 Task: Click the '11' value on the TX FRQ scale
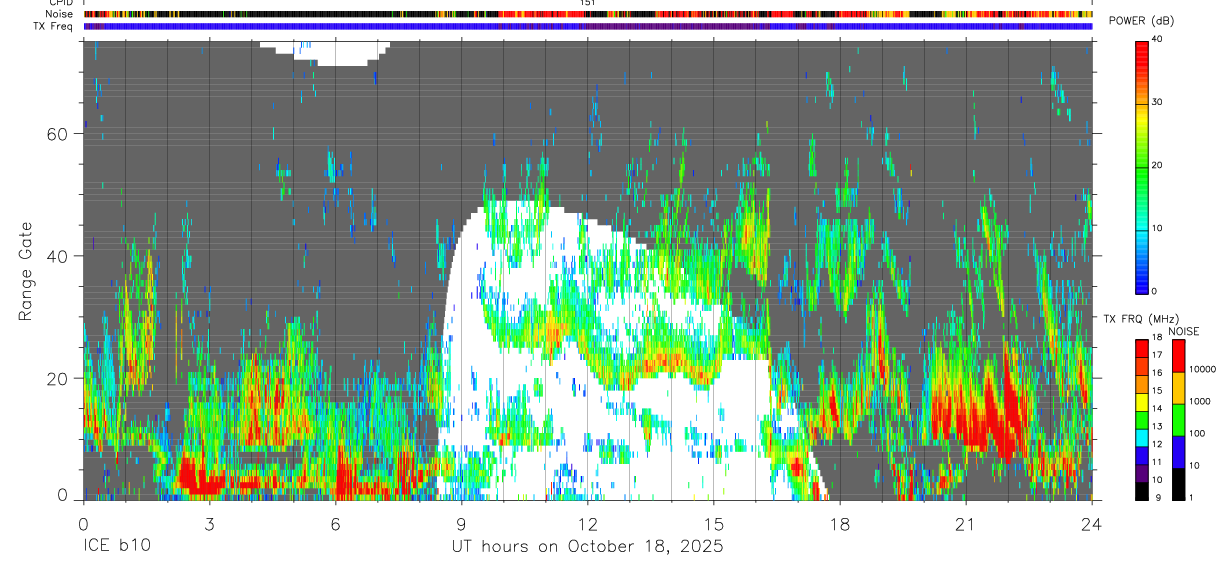pos(1157,462)
